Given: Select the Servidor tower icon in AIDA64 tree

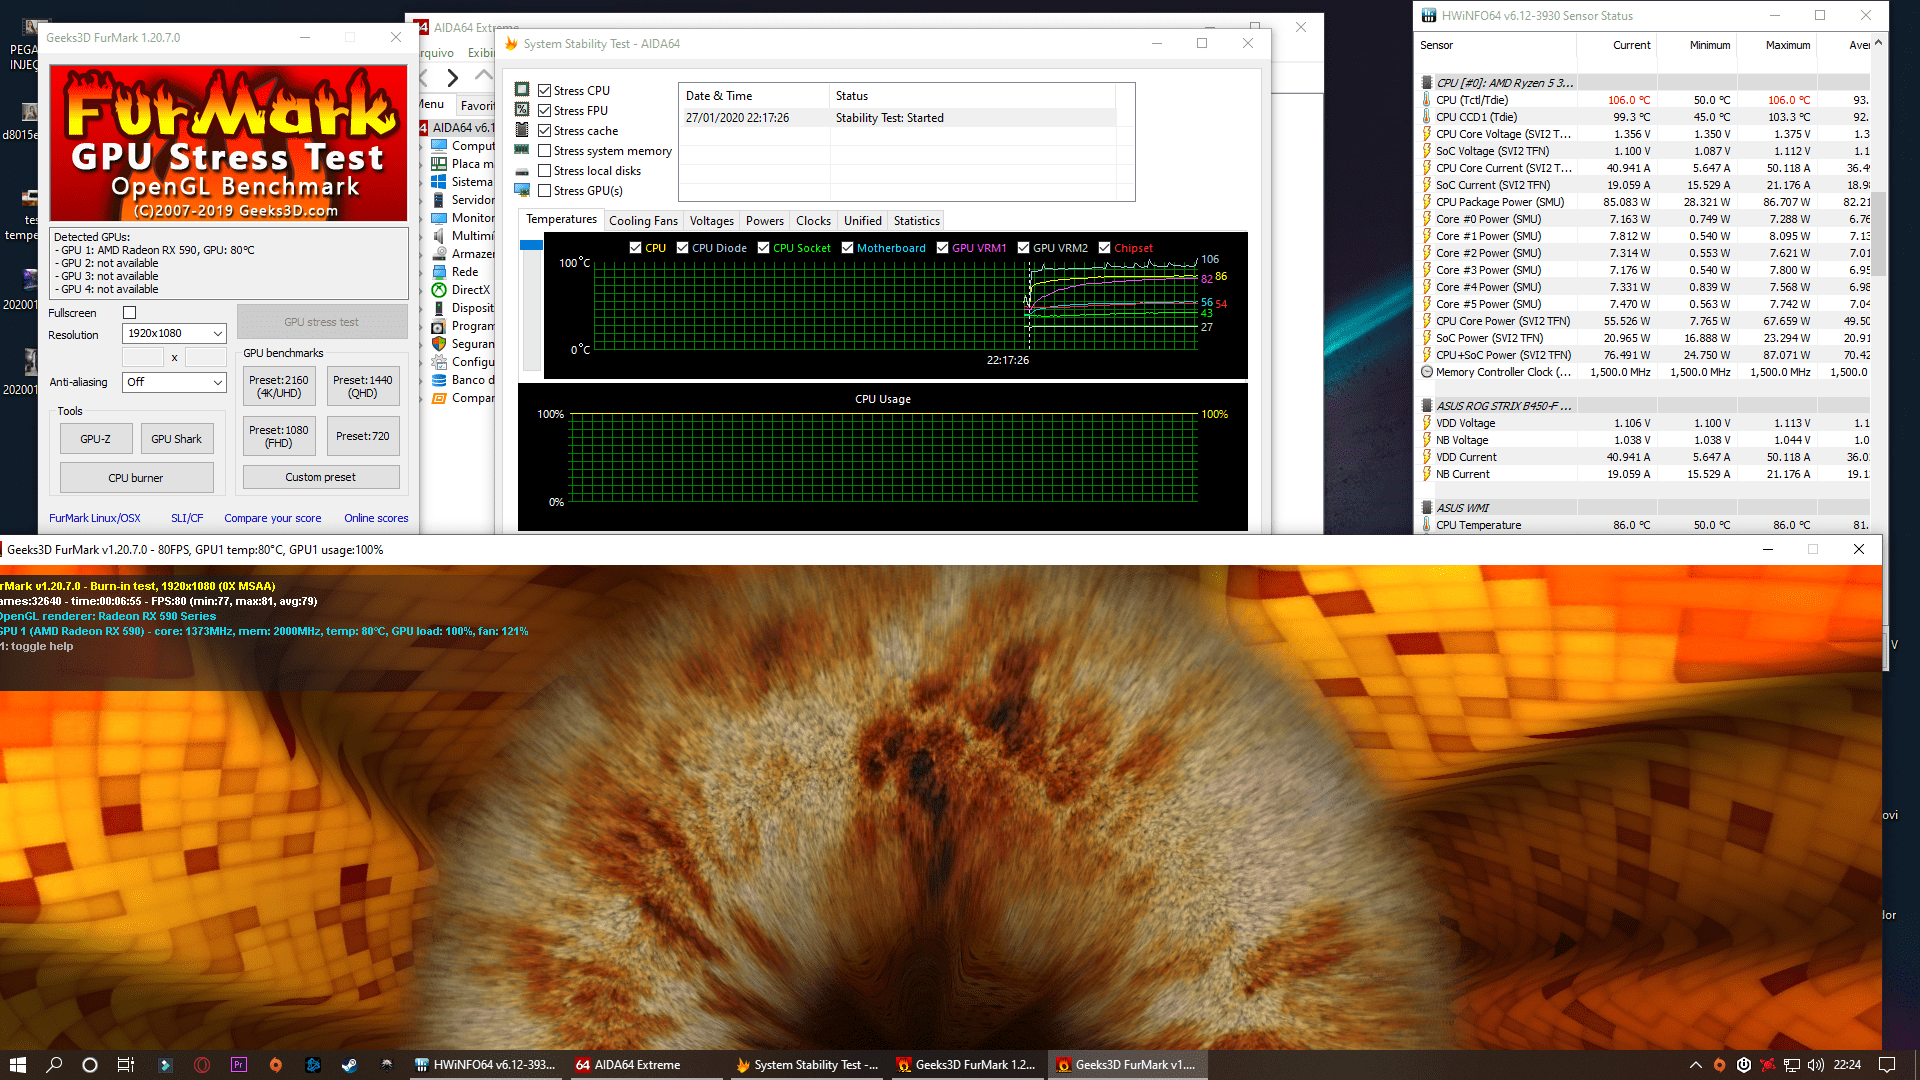Looking at the screenshot, I should [x=439, y=200].
